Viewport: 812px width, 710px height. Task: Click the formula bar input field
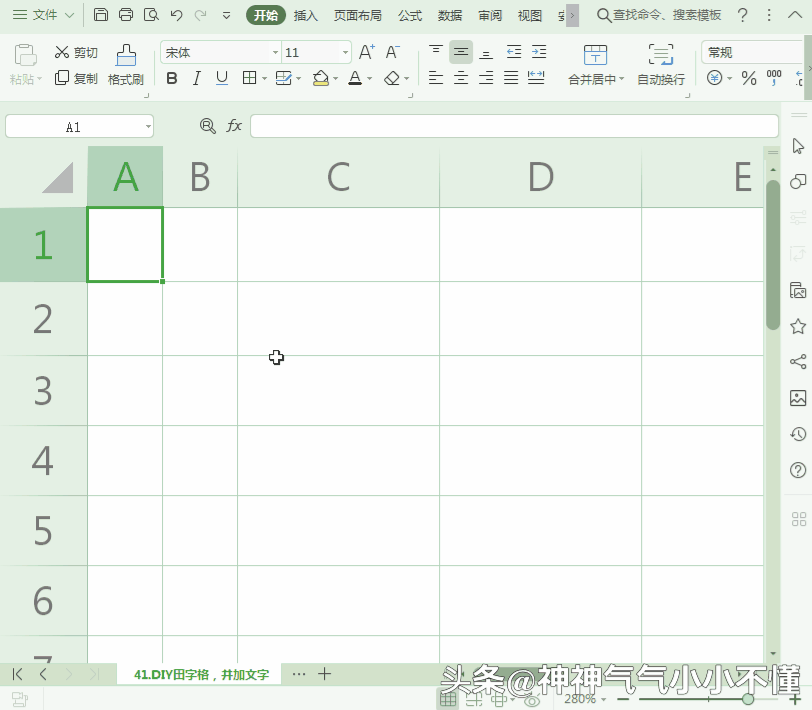(x=514, y=126)
